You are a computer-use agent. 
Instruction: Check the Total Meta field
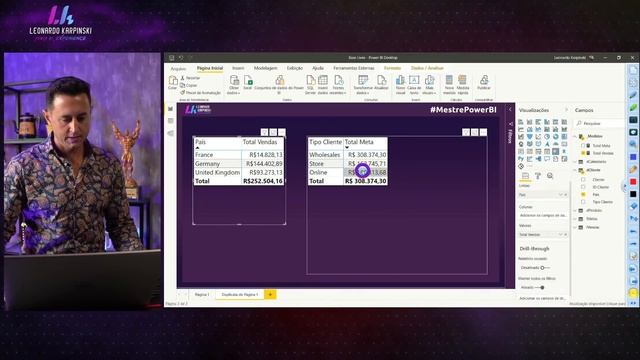pos(583,146)
